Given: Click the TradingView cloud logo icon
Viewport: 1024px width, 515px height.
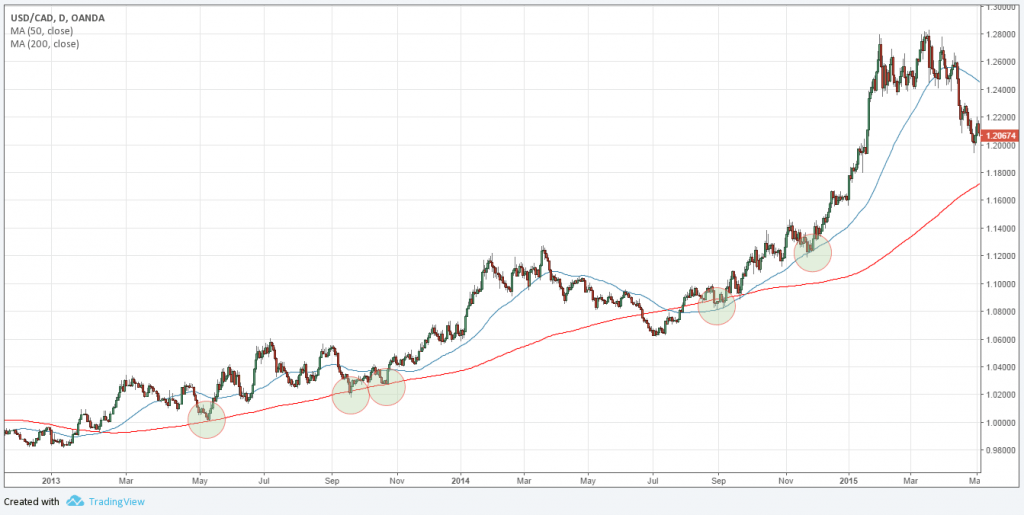Looking at the screenshot, I should point(75,501).
